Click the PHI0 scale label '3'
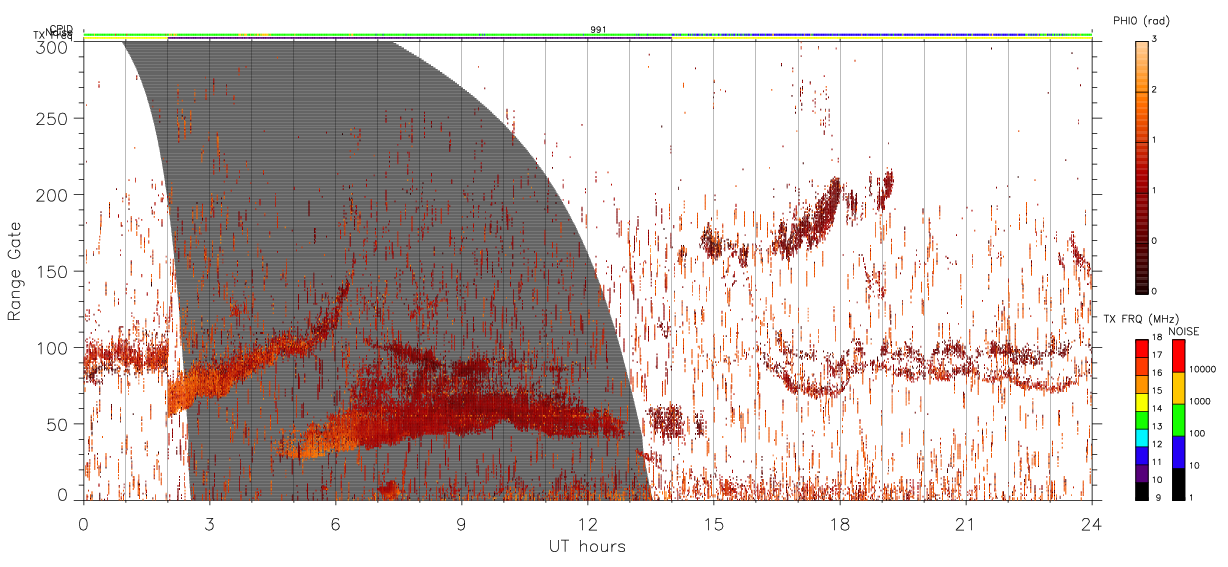 tap(1154, 40)
